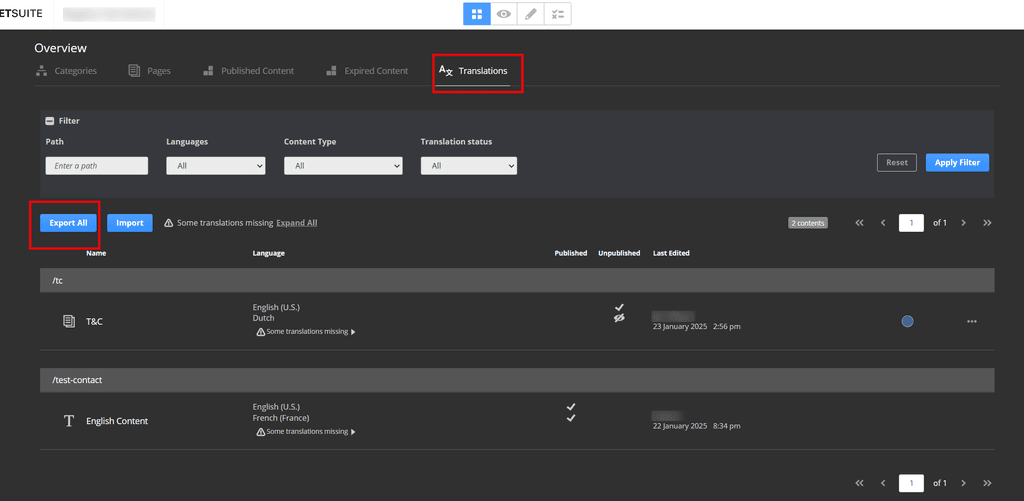Viewport: 1024px width, 501px height.
Task: Click the 2 contents count badge
Action: click(x=808, y=223)
